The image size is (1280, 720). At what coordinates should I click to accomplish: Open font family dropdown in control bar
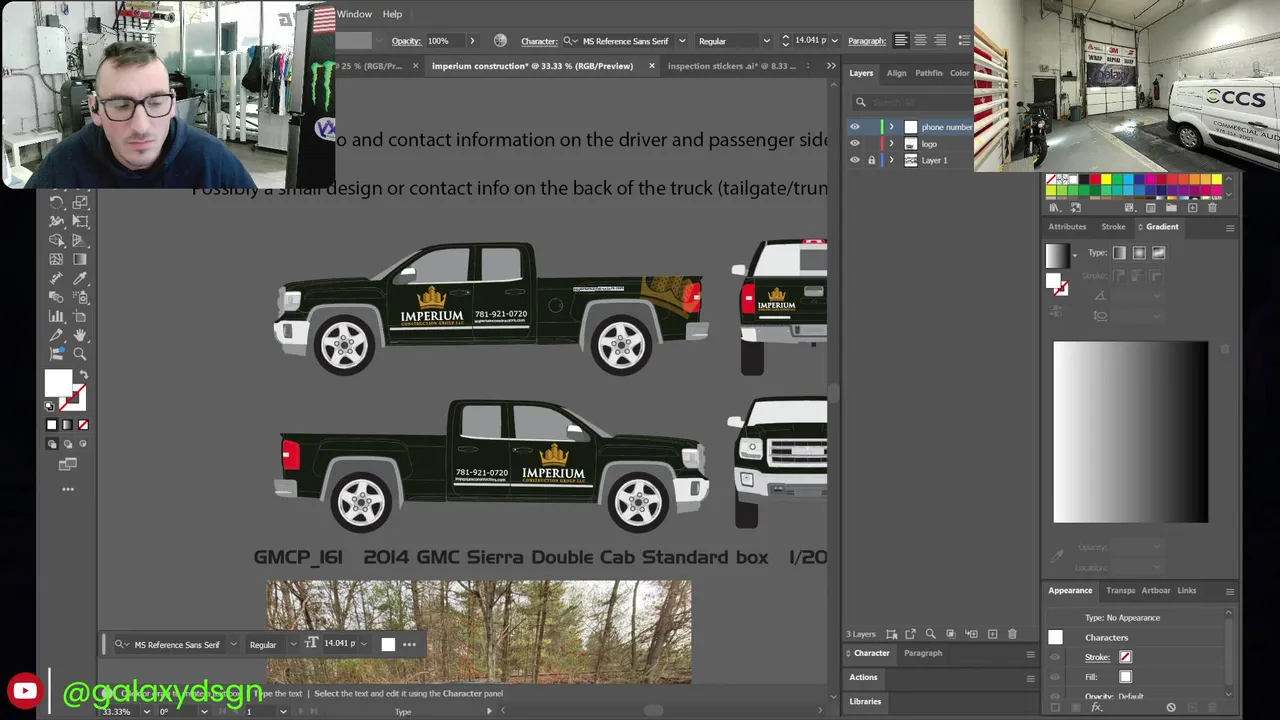682,41
